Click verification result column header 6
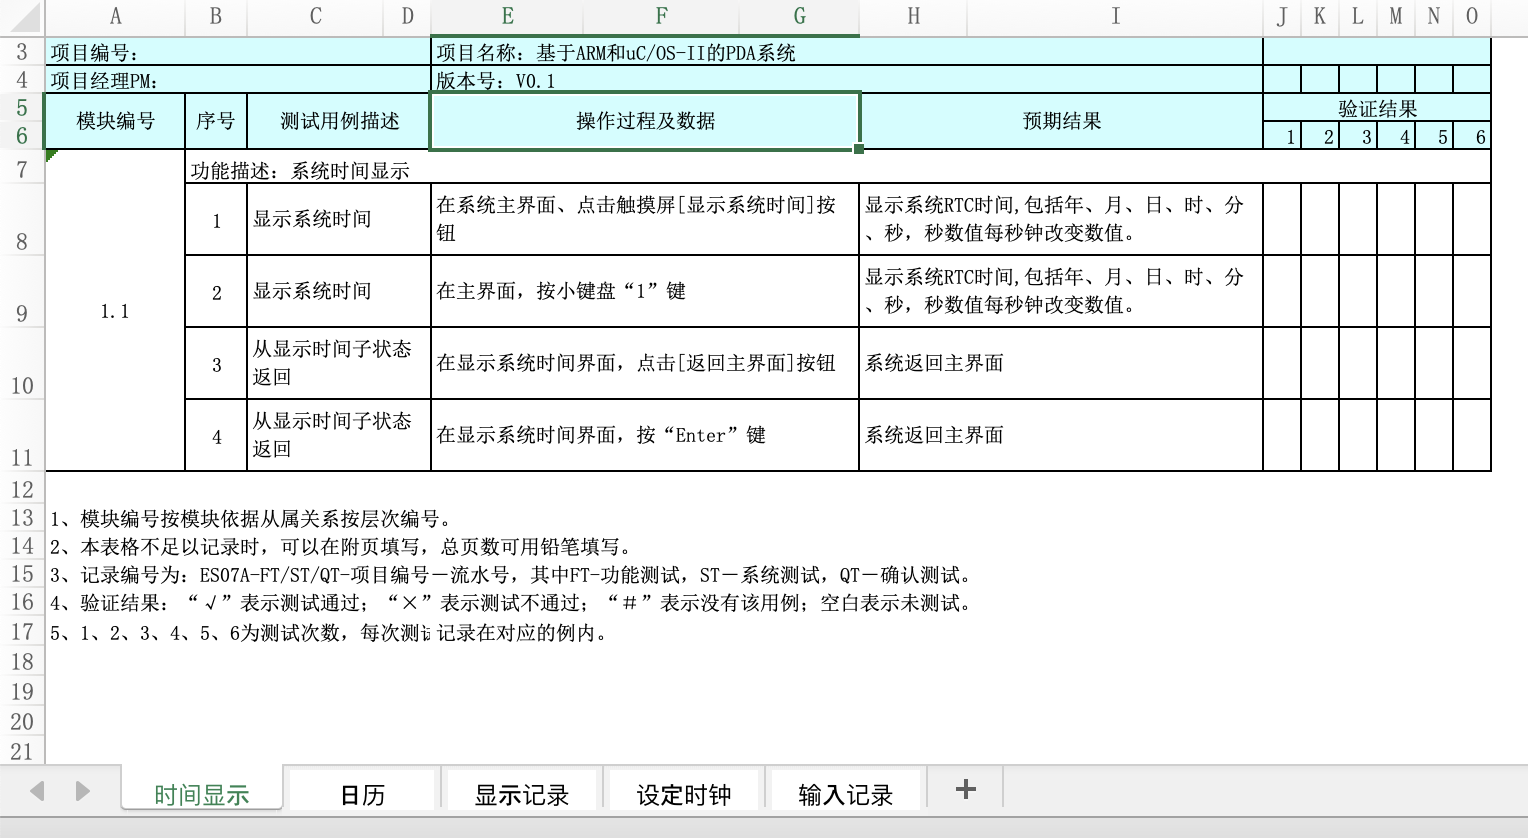 click(x=1472, y=136)
